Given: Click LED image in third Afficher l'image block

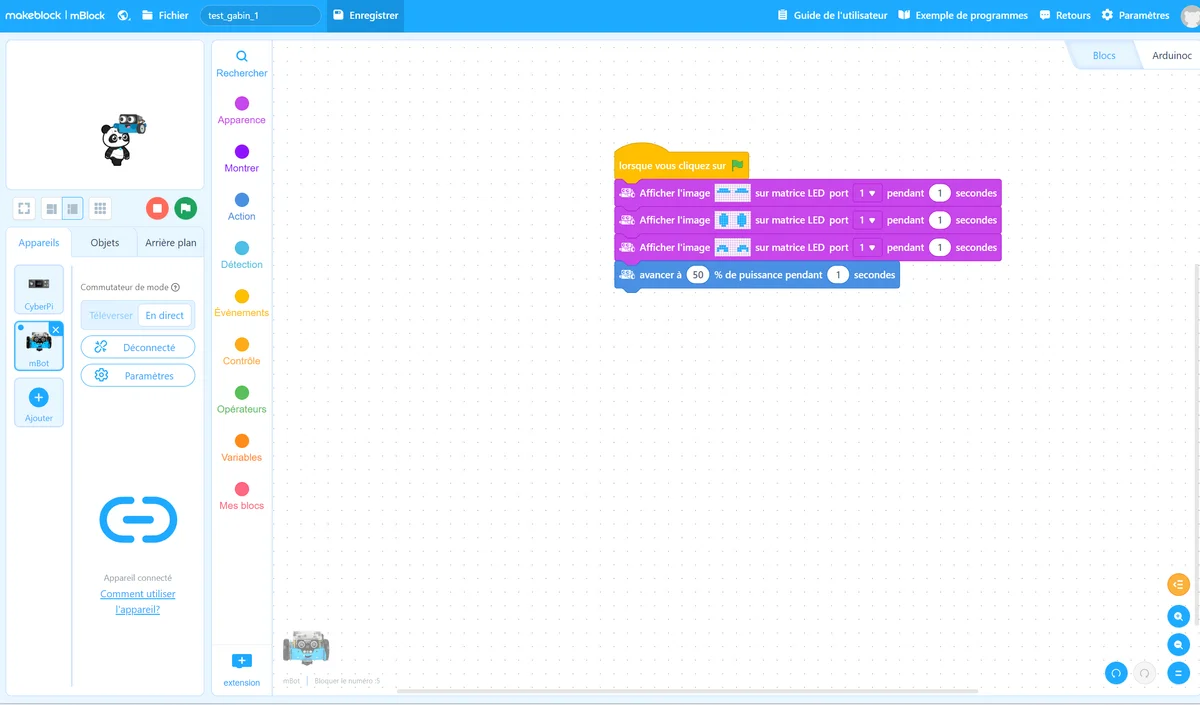Looking at the screenshot, I should 732,247.
